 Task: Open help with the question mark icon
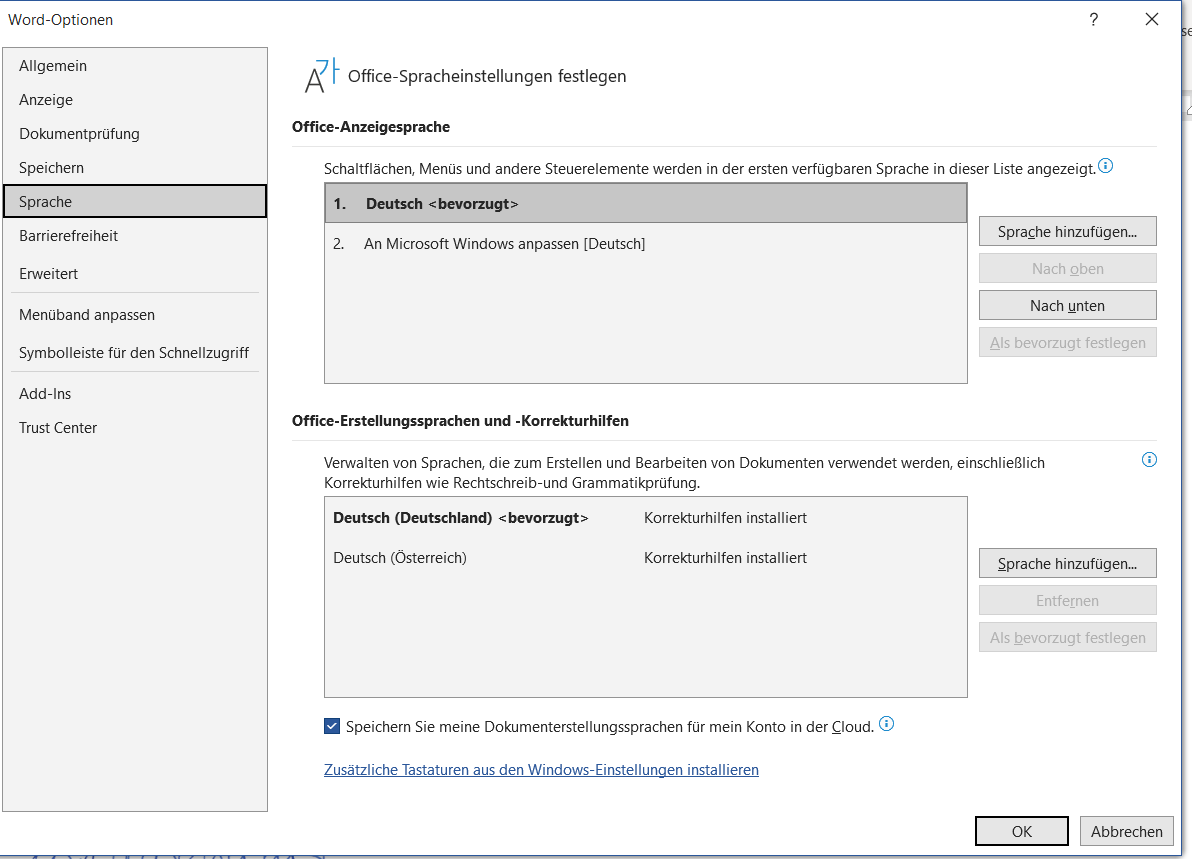pos(1093,20)
